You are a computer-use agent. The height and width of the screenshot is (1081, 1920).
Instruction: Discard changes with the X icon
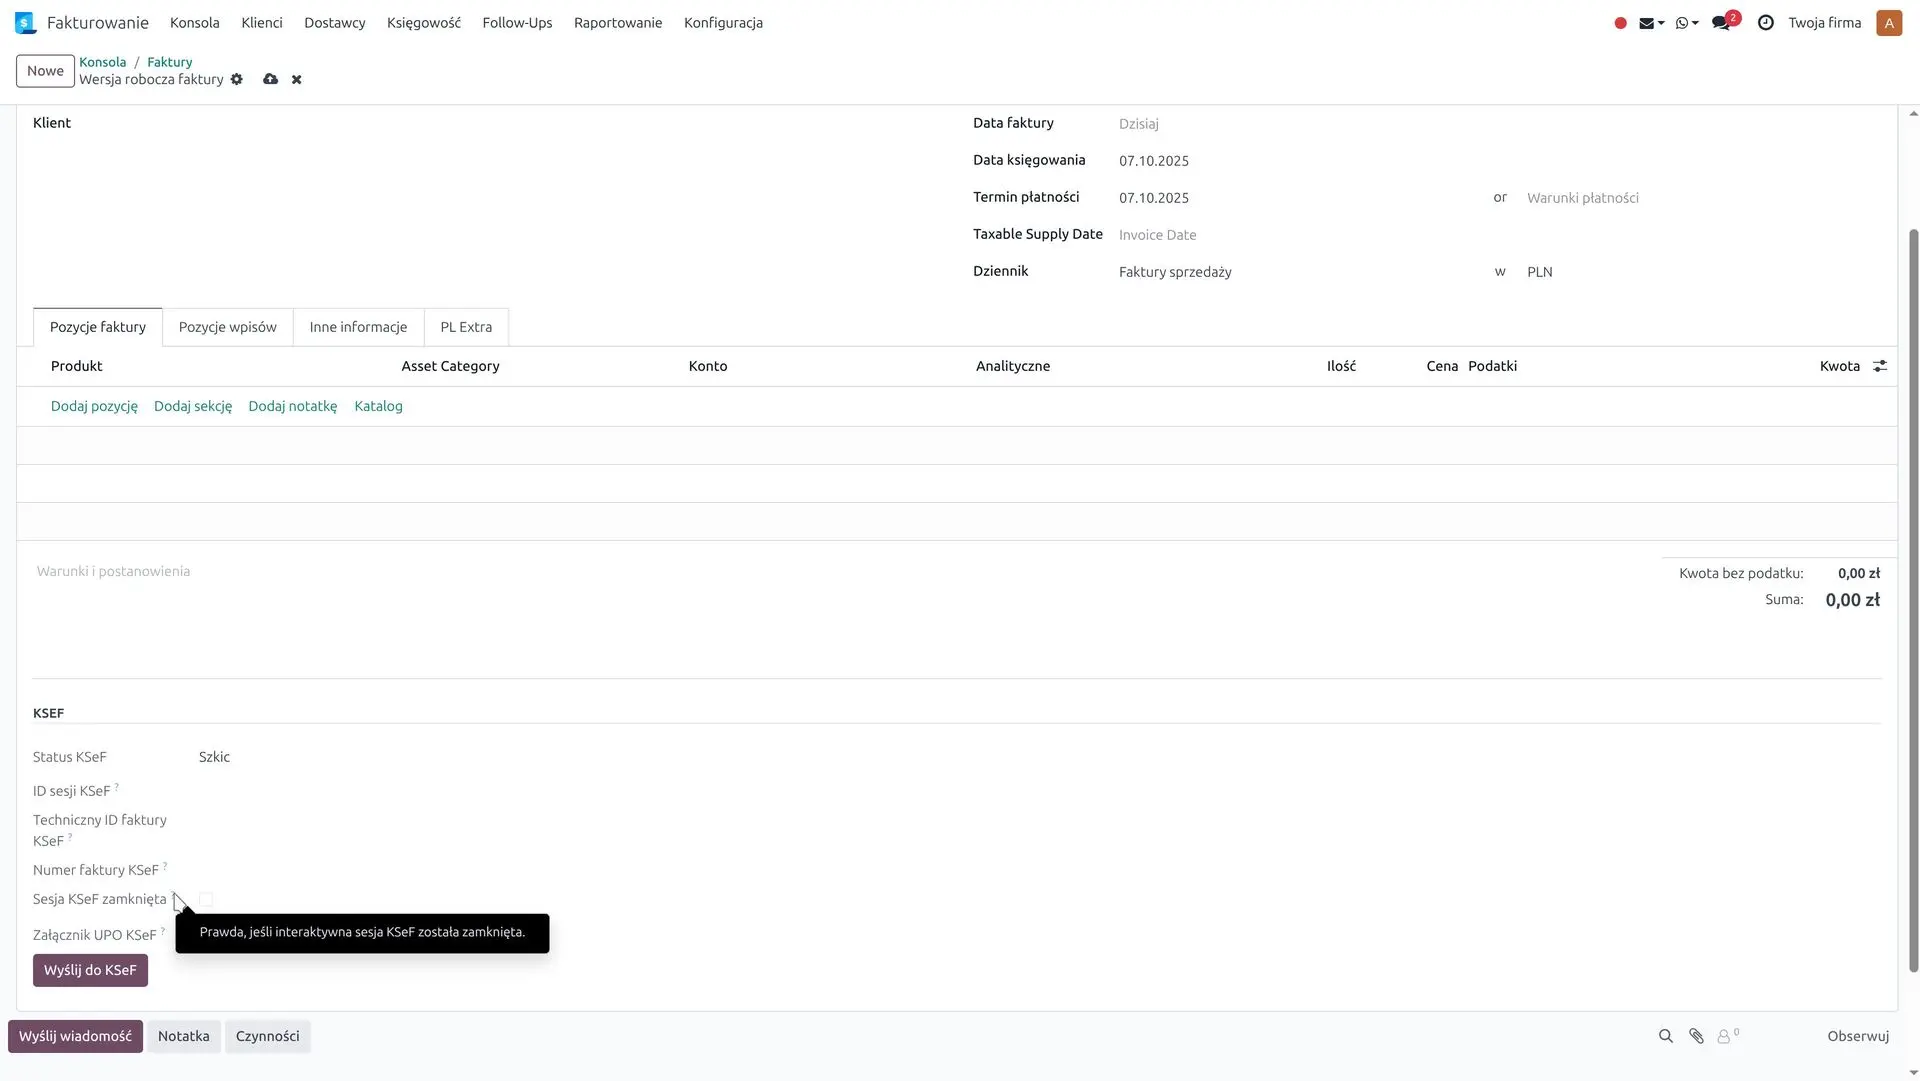[296, 79]
